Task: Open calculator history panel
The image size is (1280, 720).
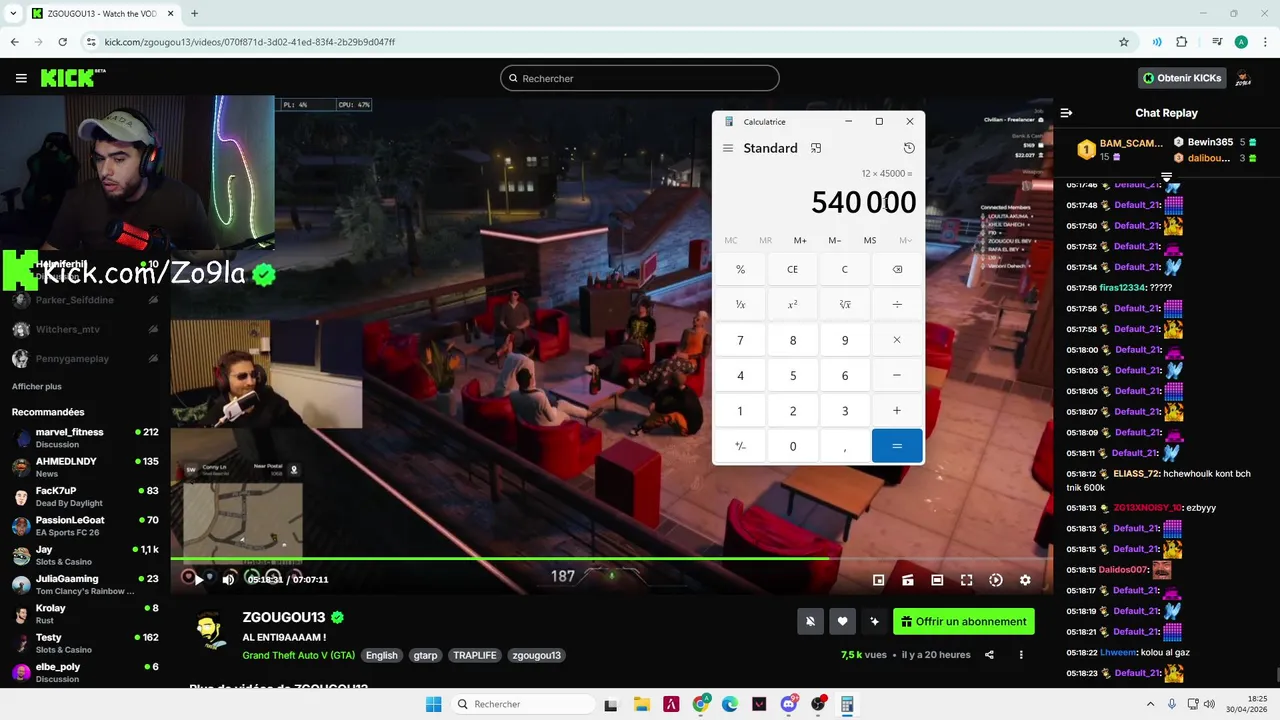Action: [x=909, y=148]
